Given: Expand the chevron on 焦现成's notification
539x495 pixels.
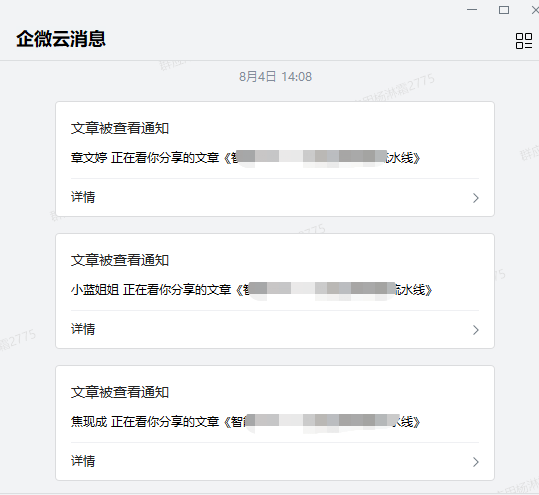Looking at the screenshot, I should click(476, 462).
